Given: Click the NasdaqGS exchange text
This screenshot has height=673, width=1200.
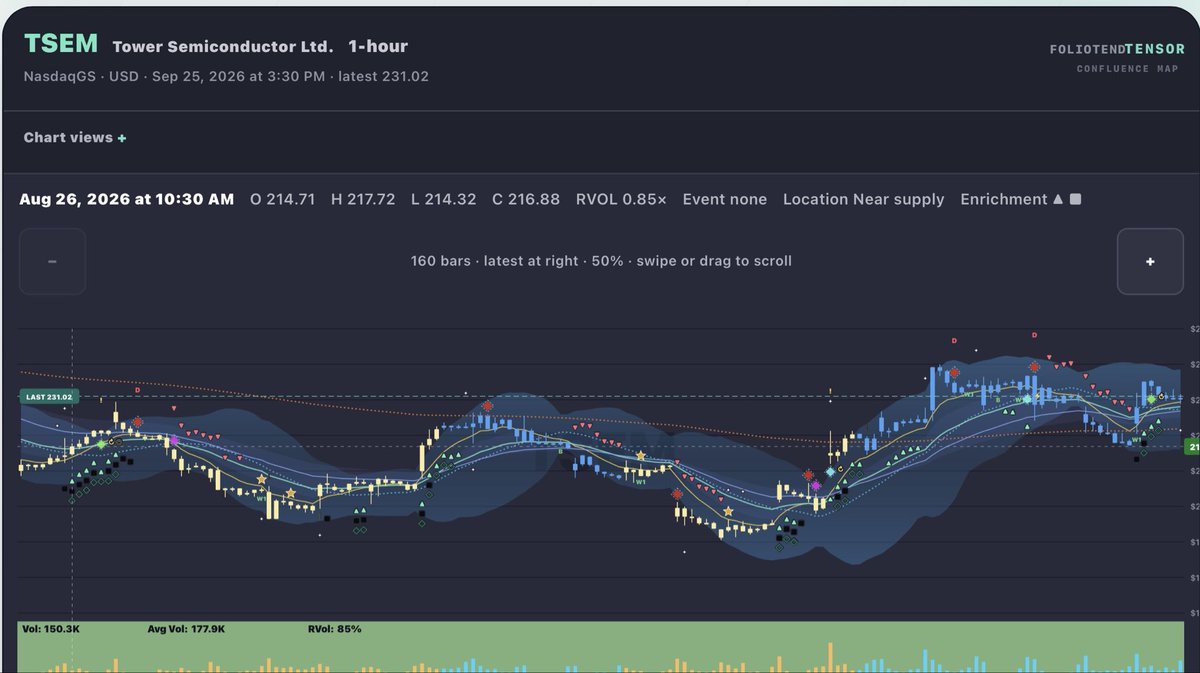Looking at the screenshot, I should point(59,76).
